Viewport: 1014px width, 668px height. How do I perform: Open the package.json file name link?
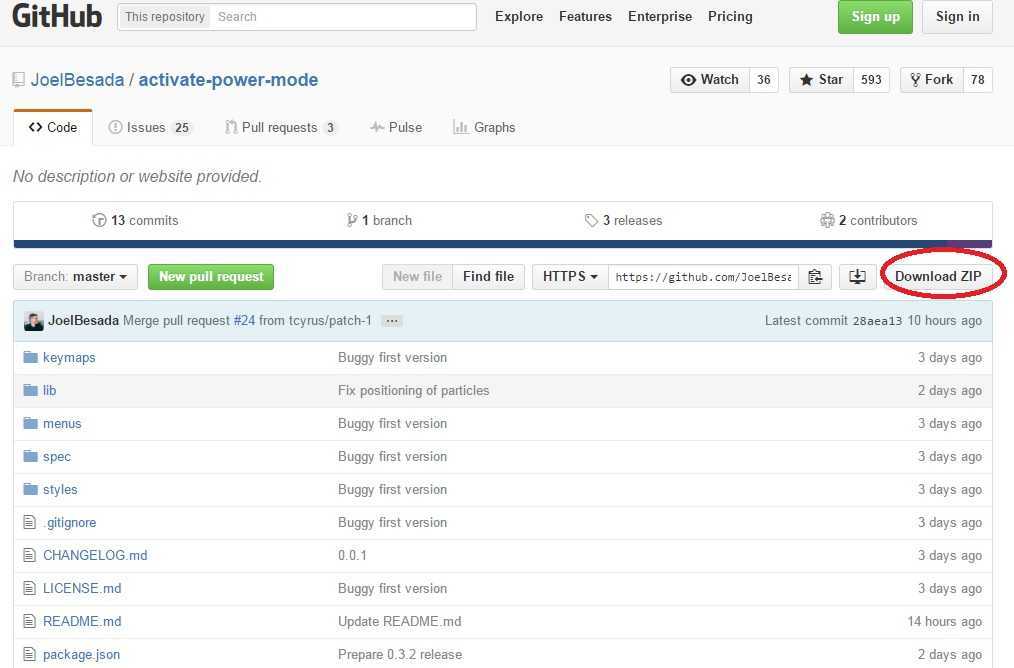tap(81, 654)
